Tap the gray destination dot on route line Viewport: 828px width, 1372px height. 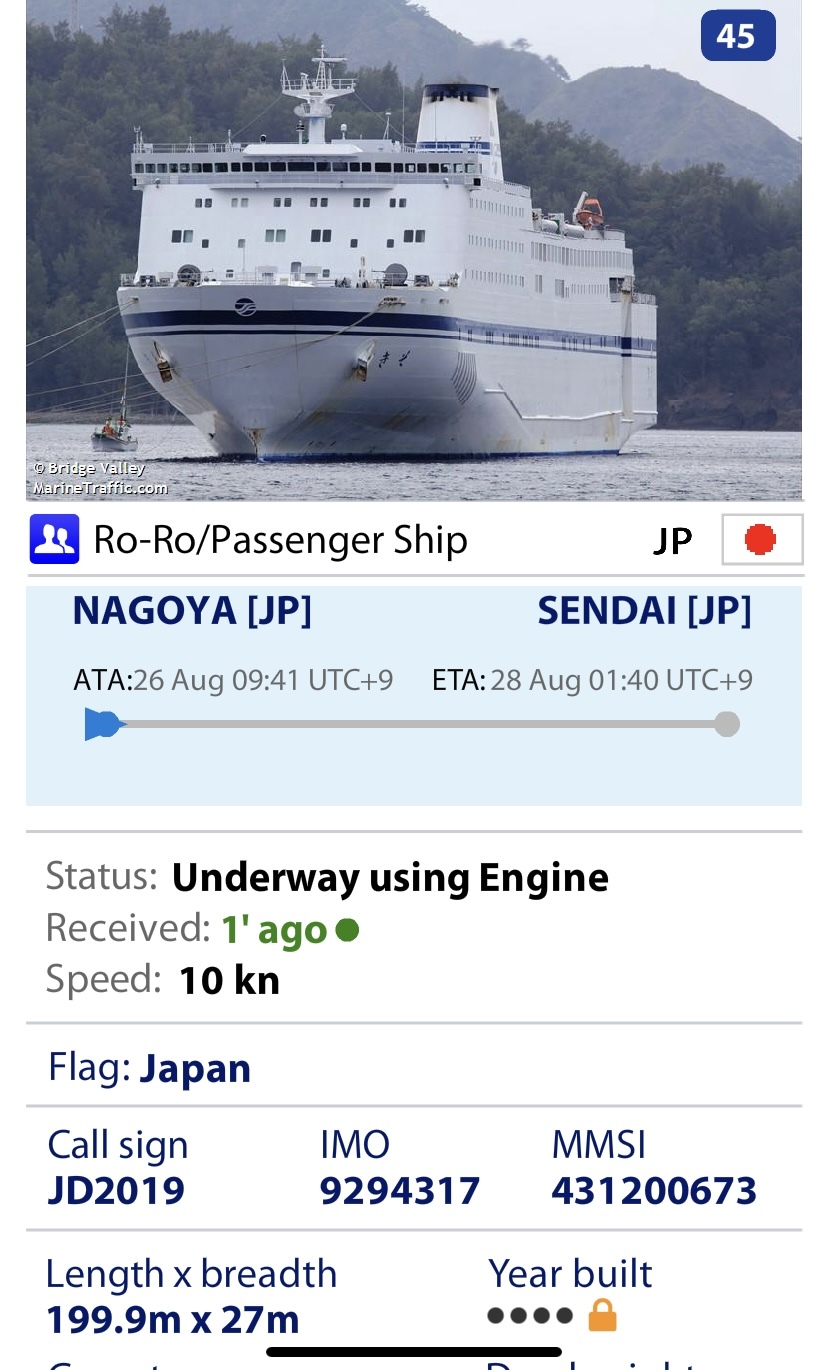[727, 724]
